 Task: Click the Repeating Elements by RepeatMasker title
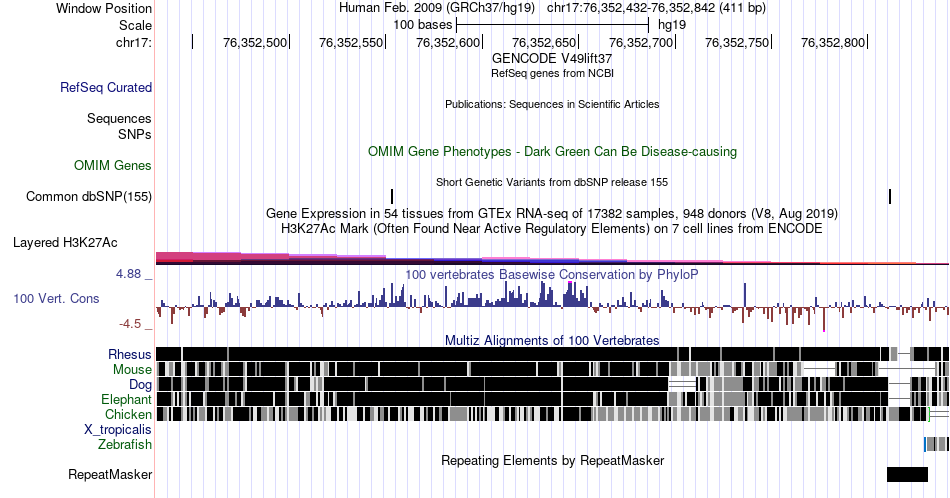point(552,460)
